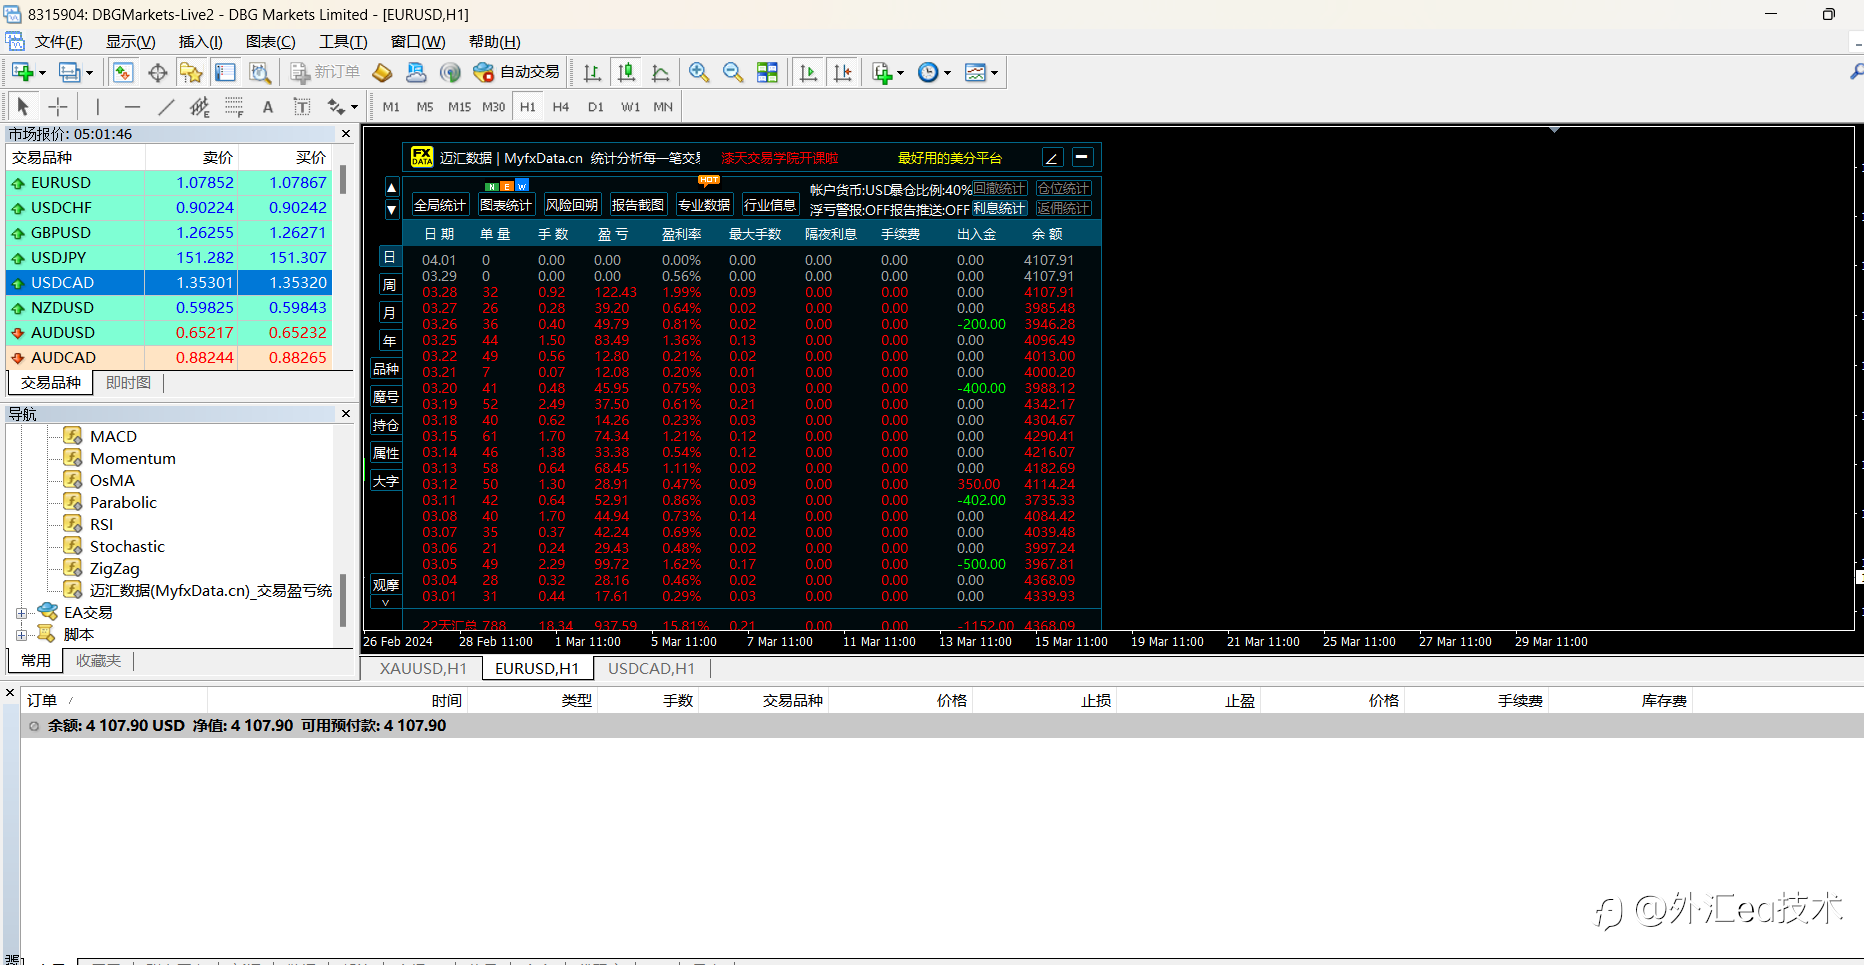Switch chart to candlestick style

click(626, 72)
